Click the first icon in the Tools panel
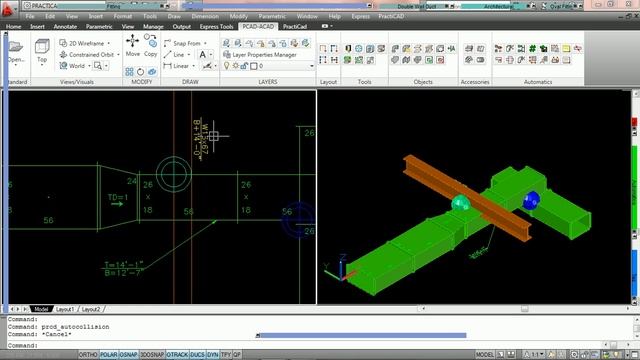Viewport: 640px width, 360px height. [x=347, y=49]
